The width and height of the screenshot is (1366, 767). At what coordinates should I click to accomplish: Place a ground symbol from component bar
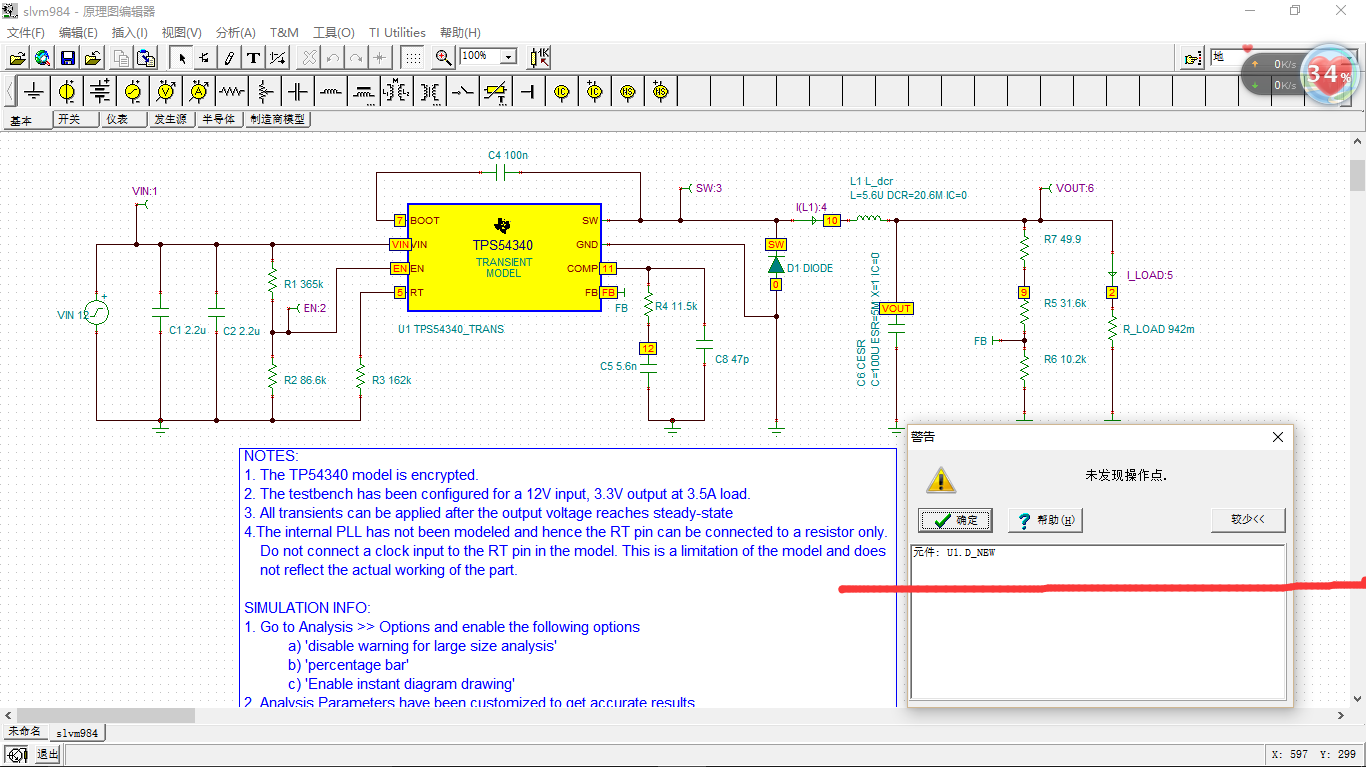tap(35, 92)
